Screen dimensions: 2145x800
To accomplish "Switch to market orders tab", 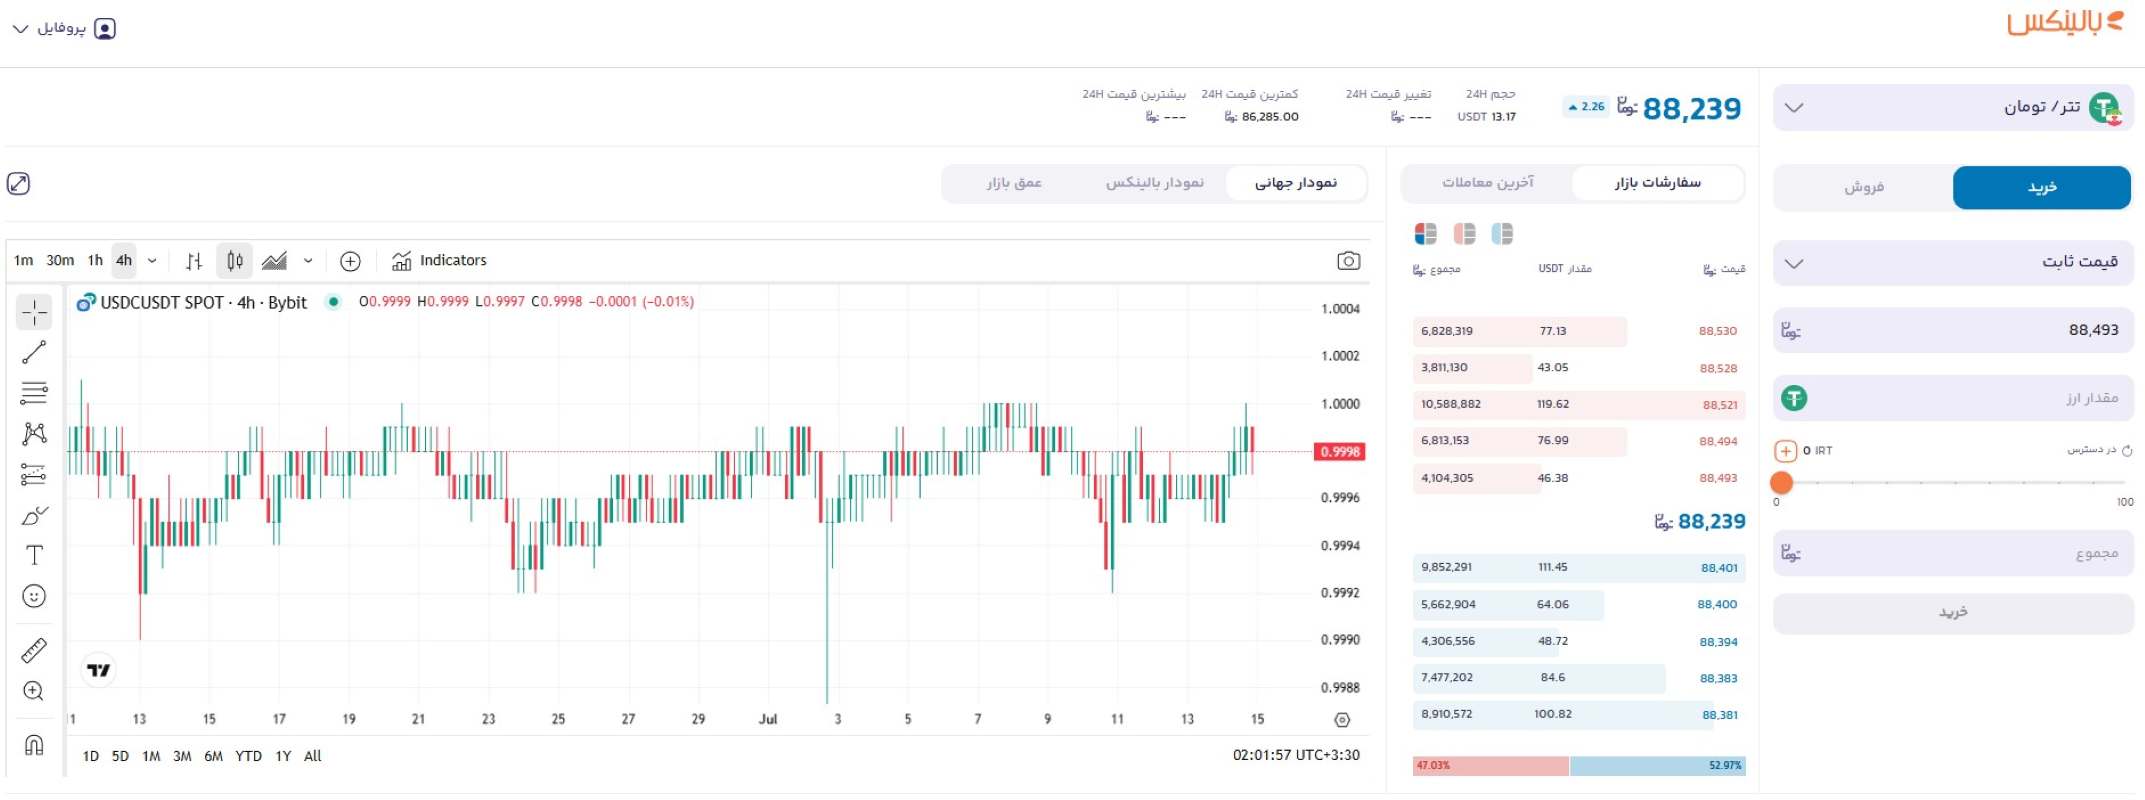I will click(x=1657, y=183).
